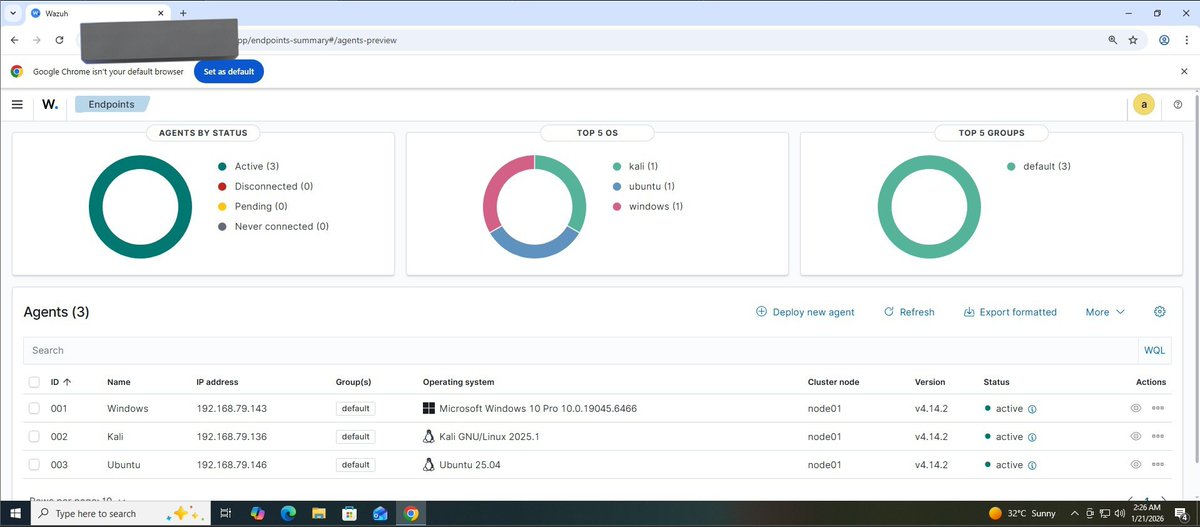This screenshot has height=527, width=1200.
Task: Click the zoom magnifier icon in address bar
Action: (x=1112, y=40)
